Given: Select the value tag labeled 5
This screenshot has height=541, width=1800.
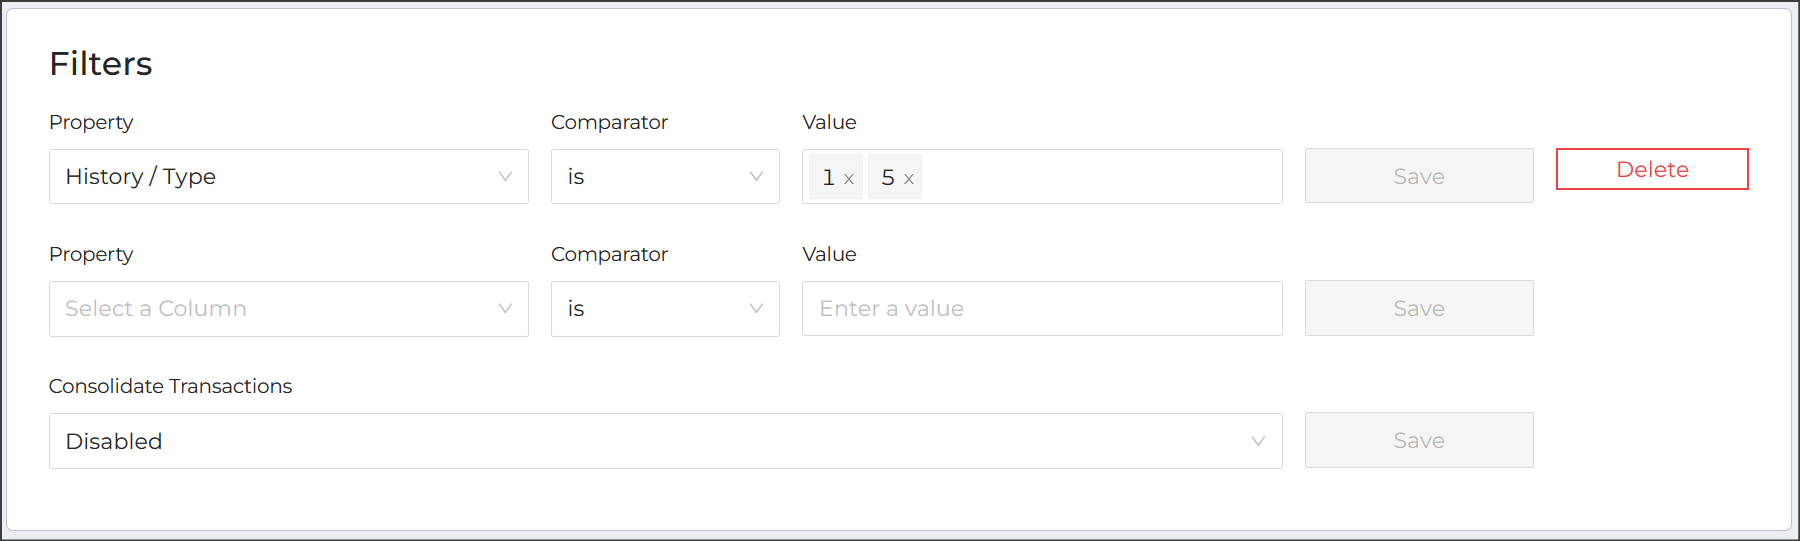Looking at the screenshot, I should point(887,177).
